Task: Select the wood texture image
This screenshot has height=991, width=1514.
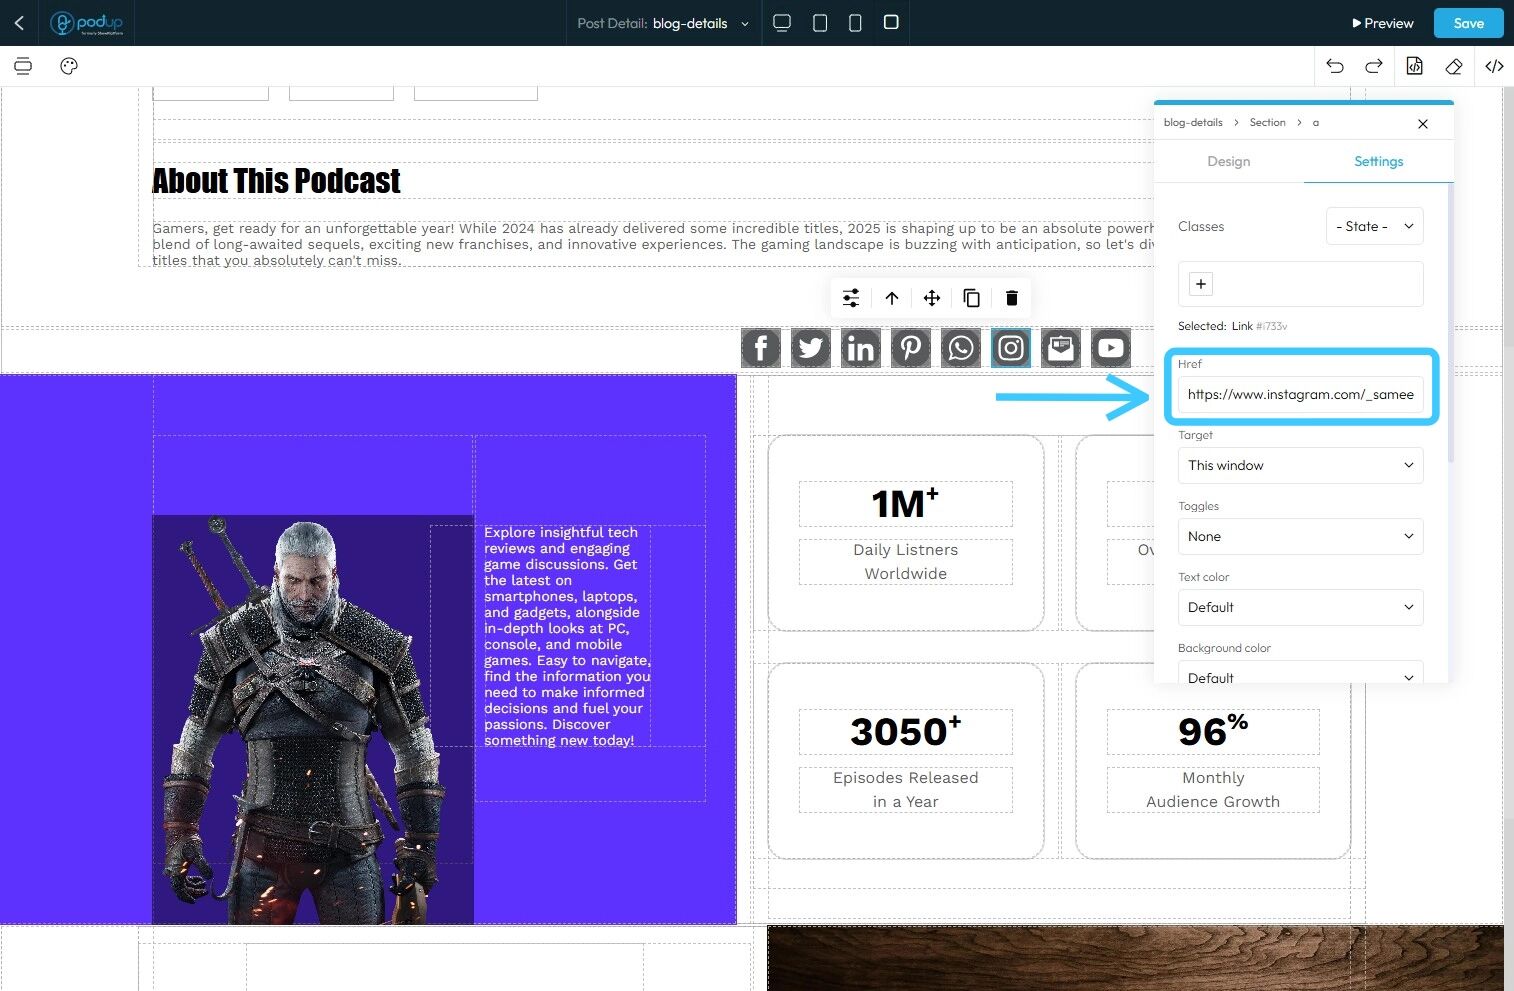Action: [x=1135, y=958]
